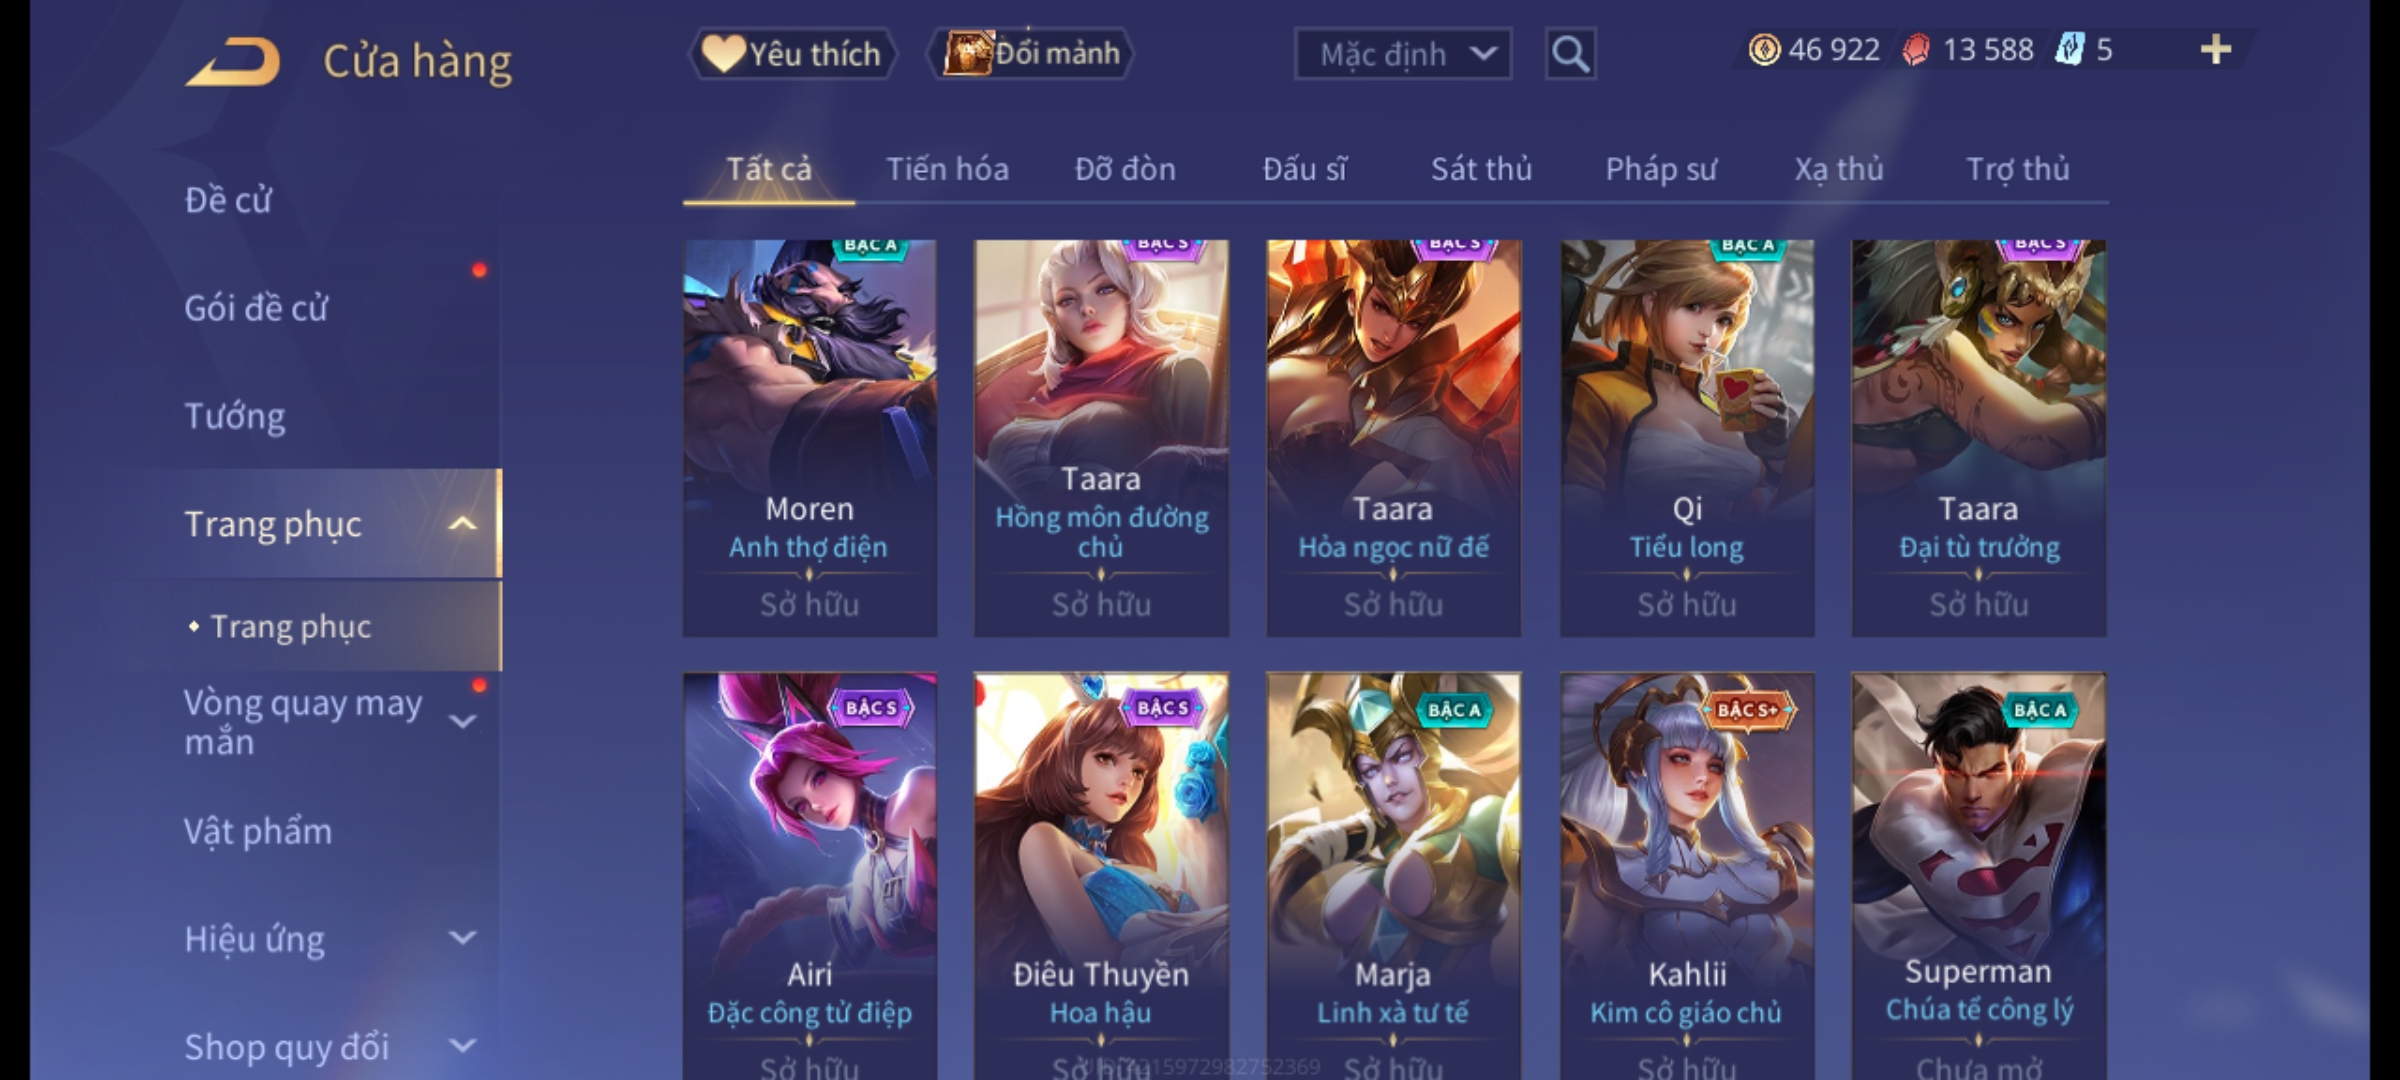Tap the plus icon to add currency
Image resolution: width=2400 pixels, height=1080 pixels.
point(2216,50)
